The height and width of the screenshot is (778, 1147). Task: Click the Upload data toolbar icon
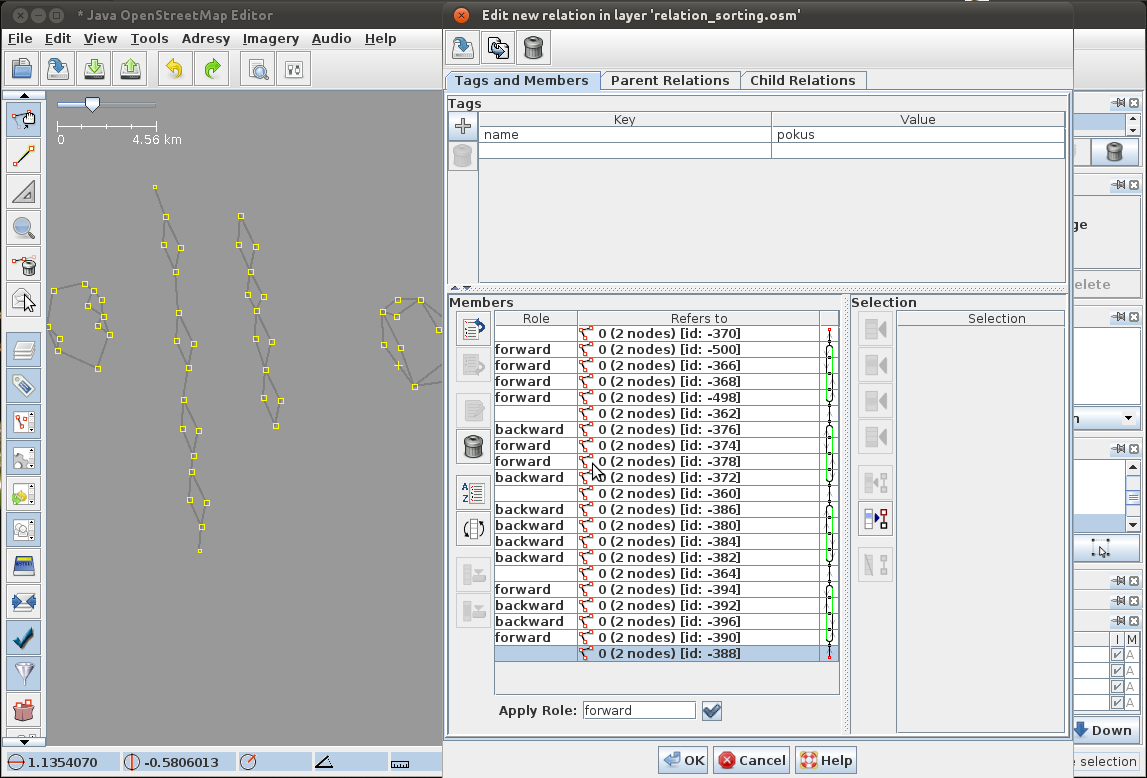[x=130, y=69]
